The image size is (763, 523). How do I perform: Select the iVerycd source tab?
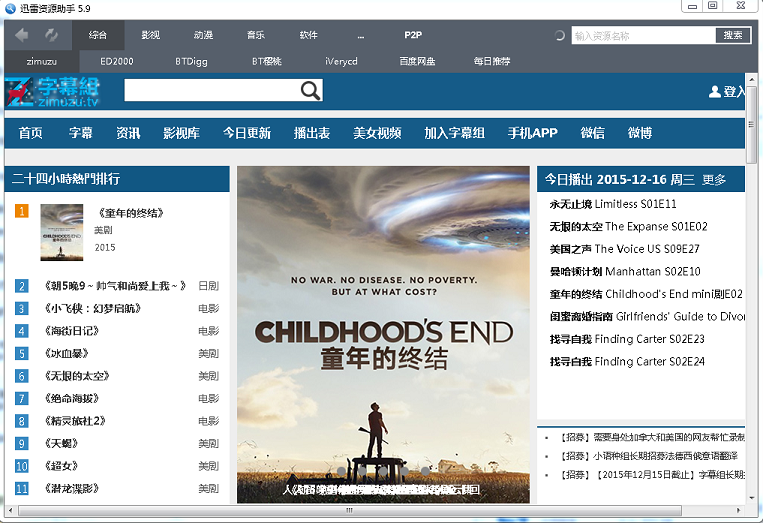pos(341,61)
